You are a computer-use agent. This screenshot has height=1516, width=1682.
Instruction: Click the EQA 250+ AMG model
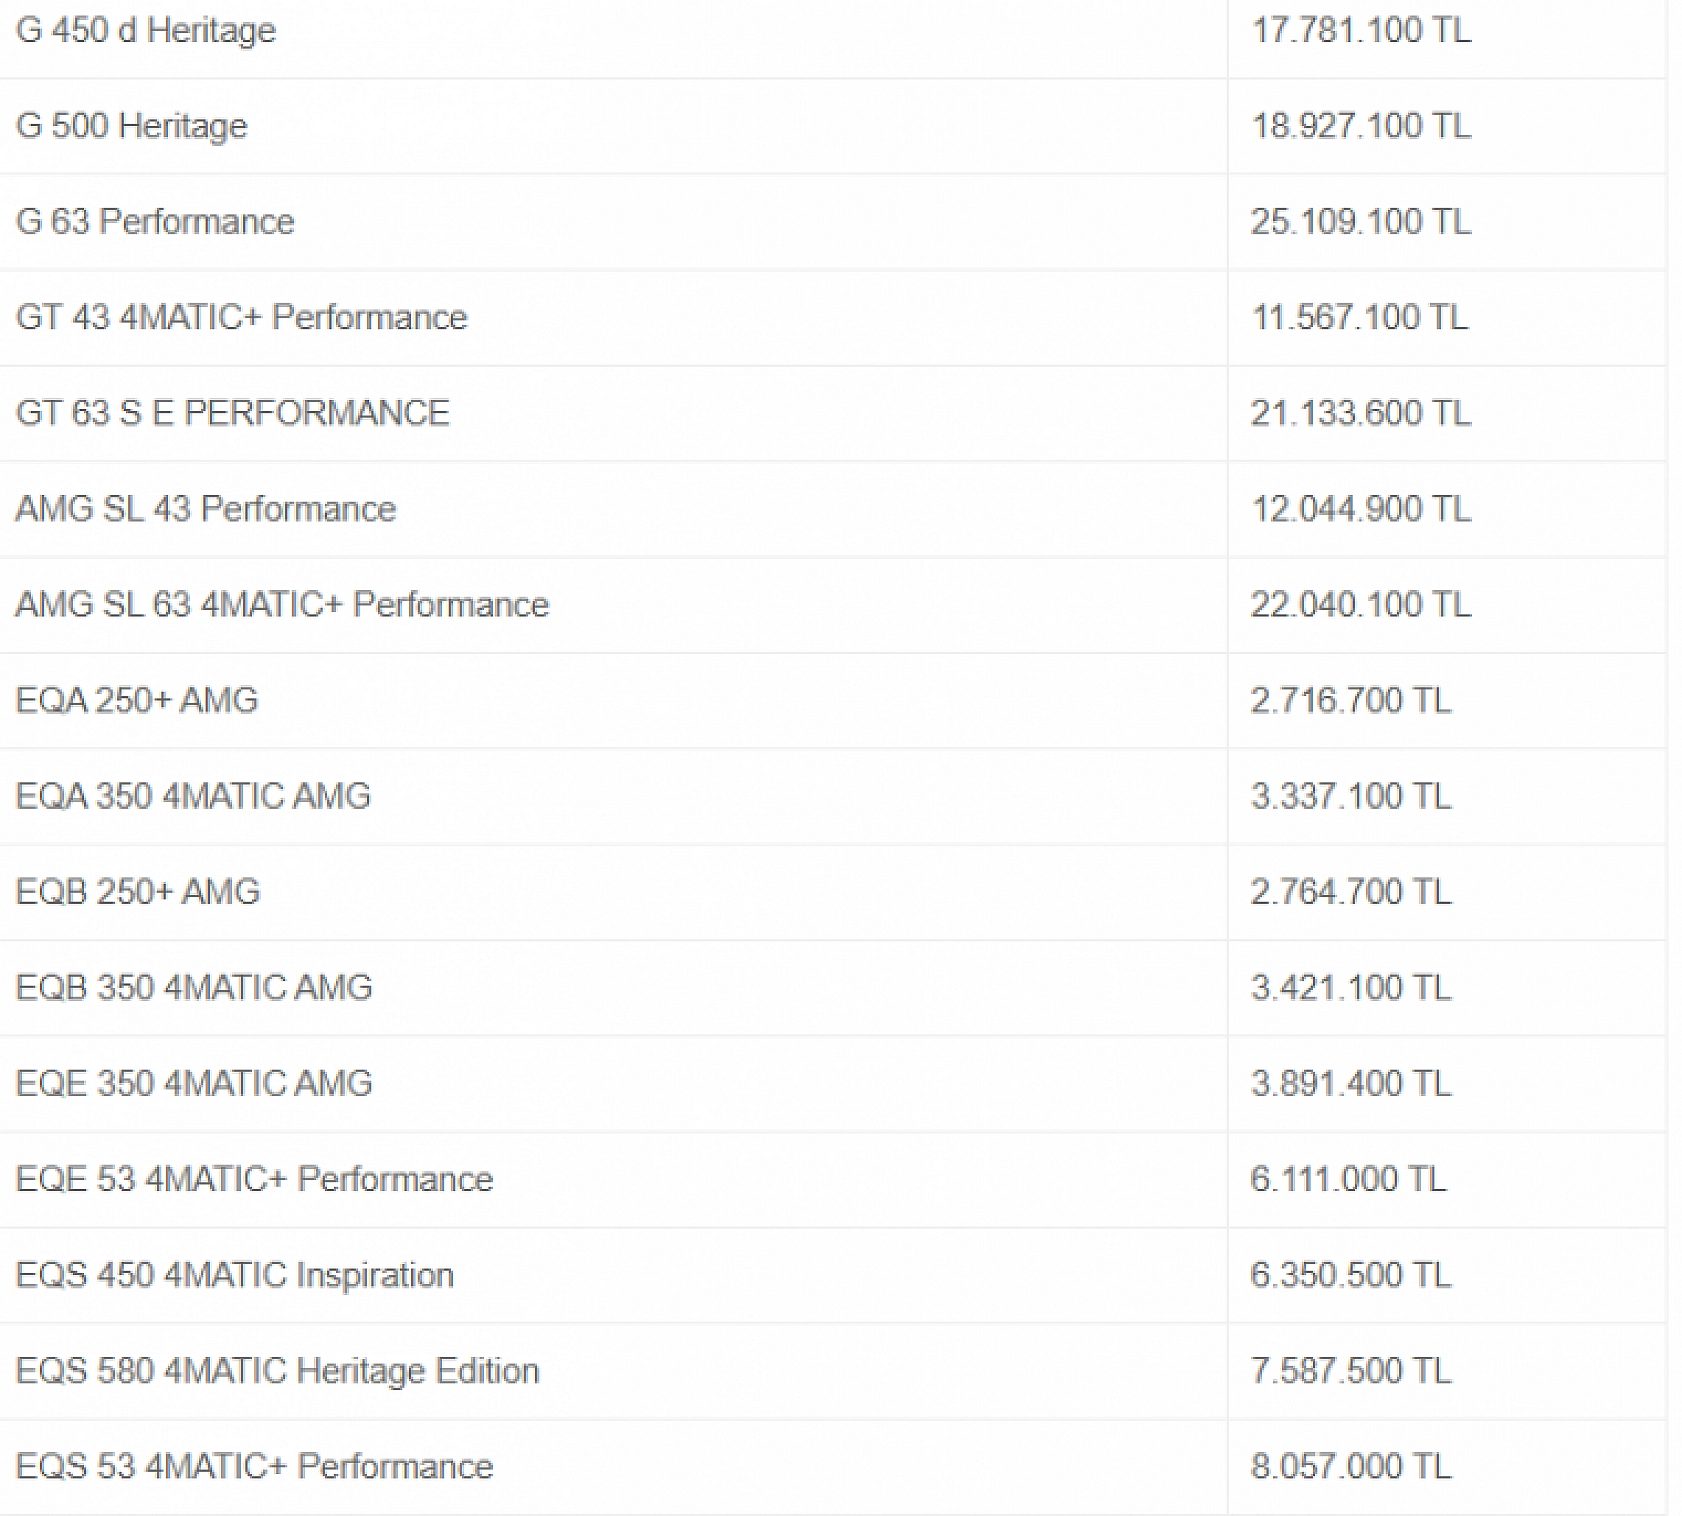pyautogui.click(x=137, y=700)
